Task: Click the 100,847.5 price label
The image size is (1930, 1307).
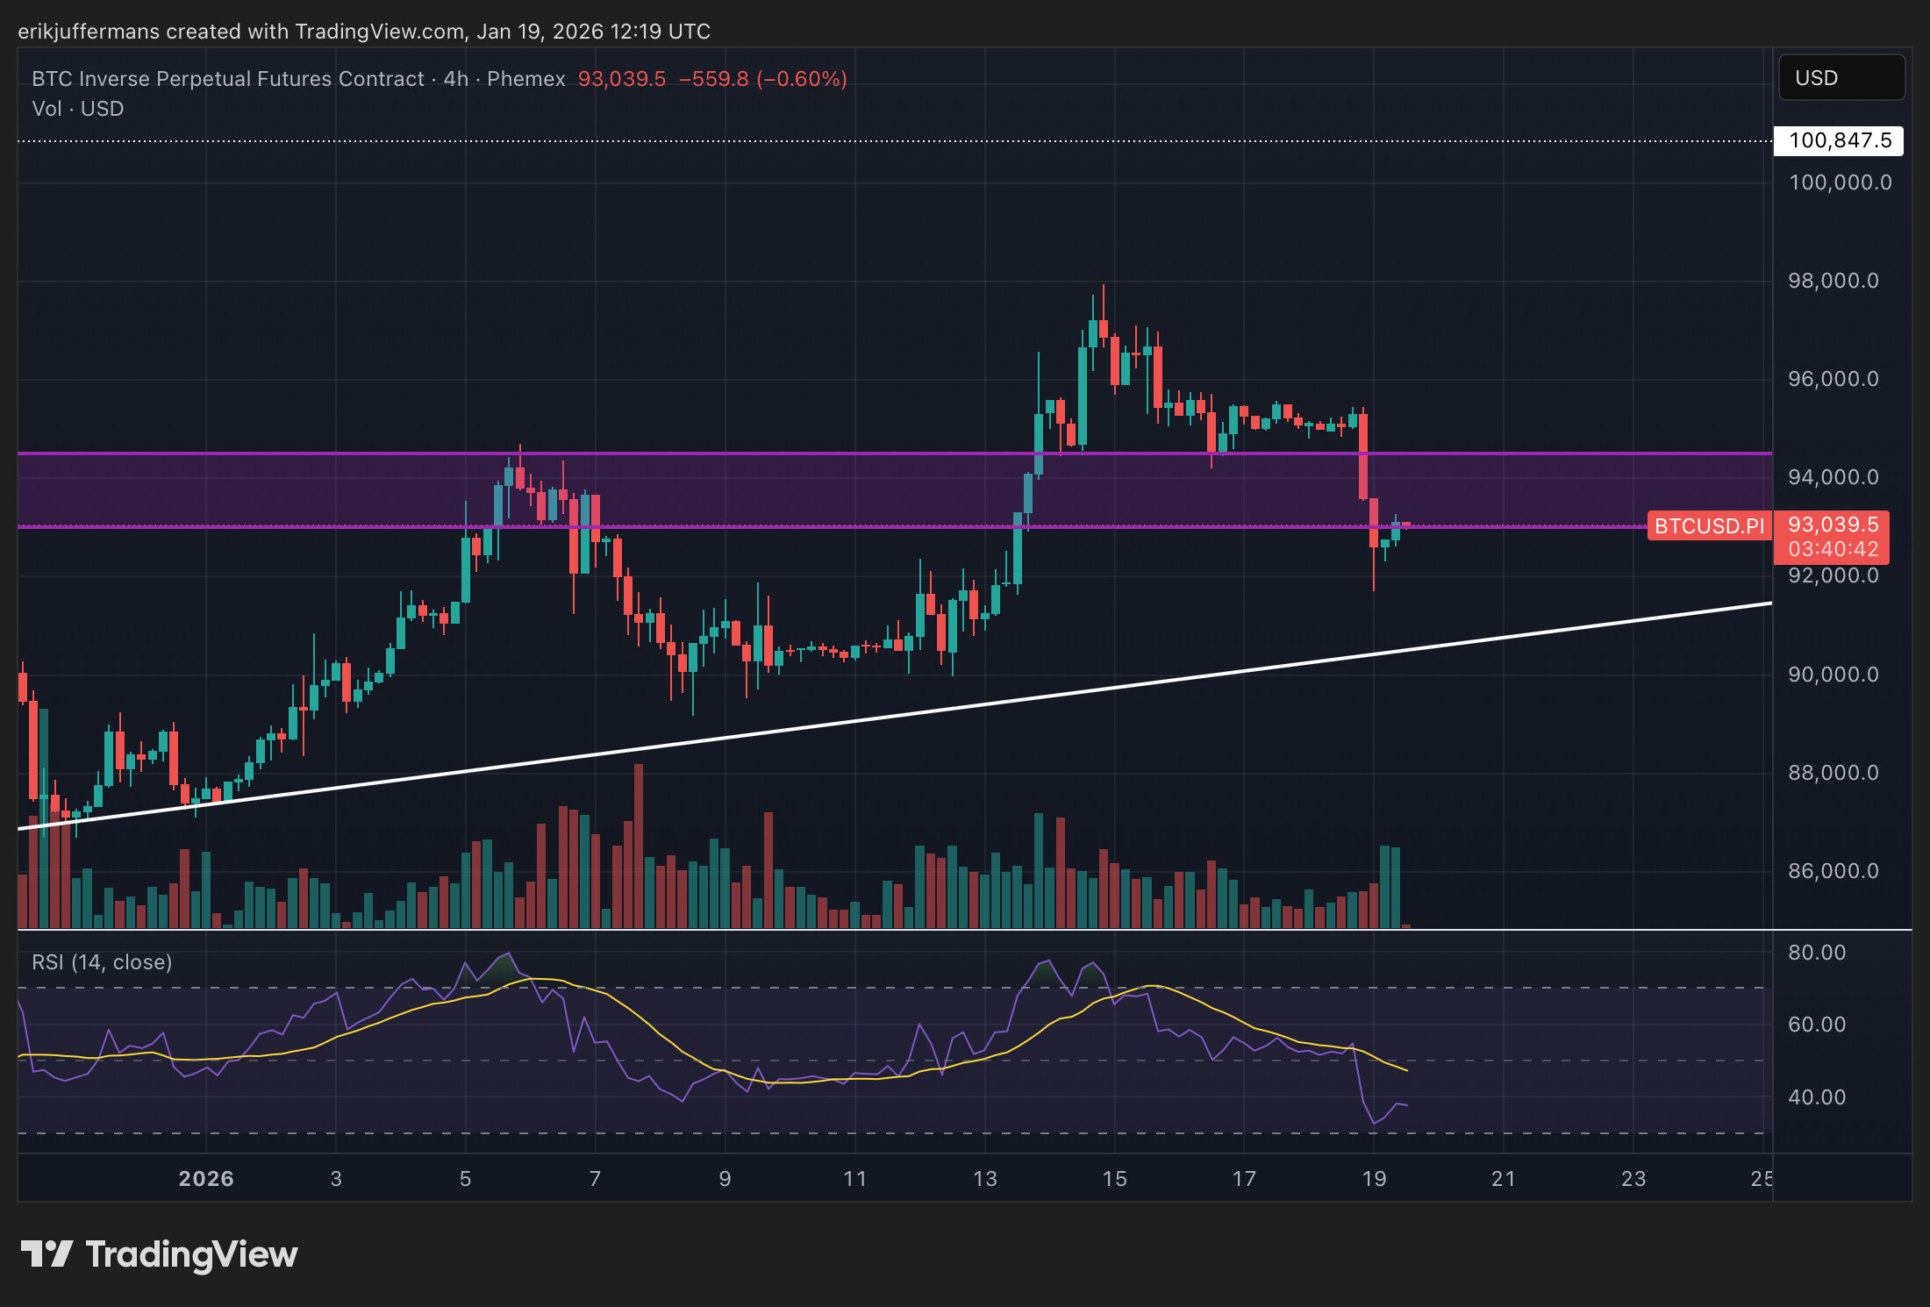Action: [x=1838, y=140]
